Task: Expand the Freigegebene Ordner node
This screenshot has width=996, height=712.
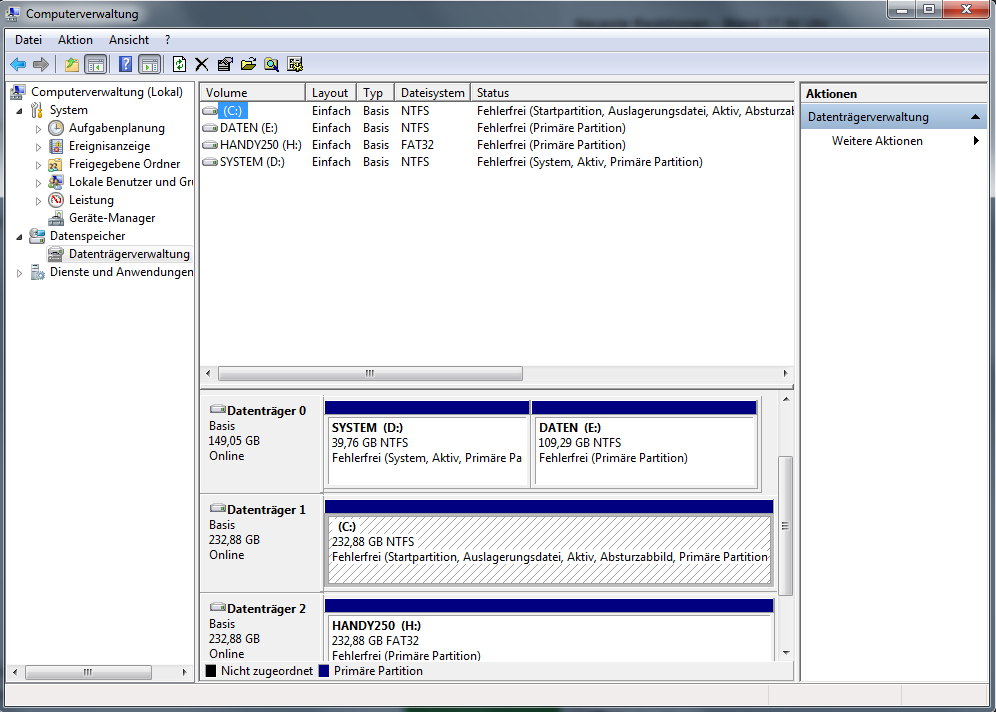Action: point(38,165)
